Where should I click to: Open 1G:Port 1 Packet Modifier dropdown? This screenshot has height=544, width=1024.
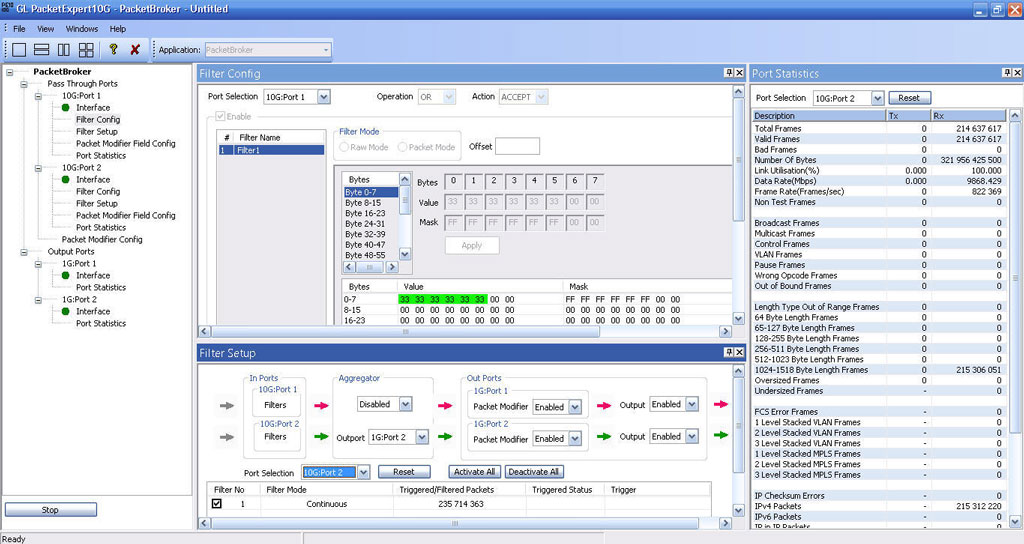[x=575, y=407]
